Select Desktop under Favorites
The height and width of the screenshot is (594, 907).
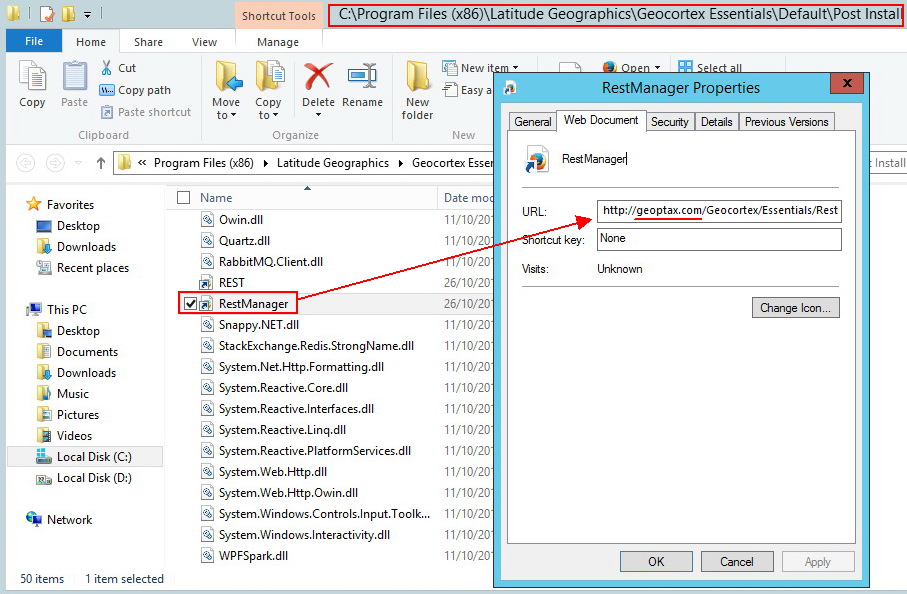[x=78, y=226]
